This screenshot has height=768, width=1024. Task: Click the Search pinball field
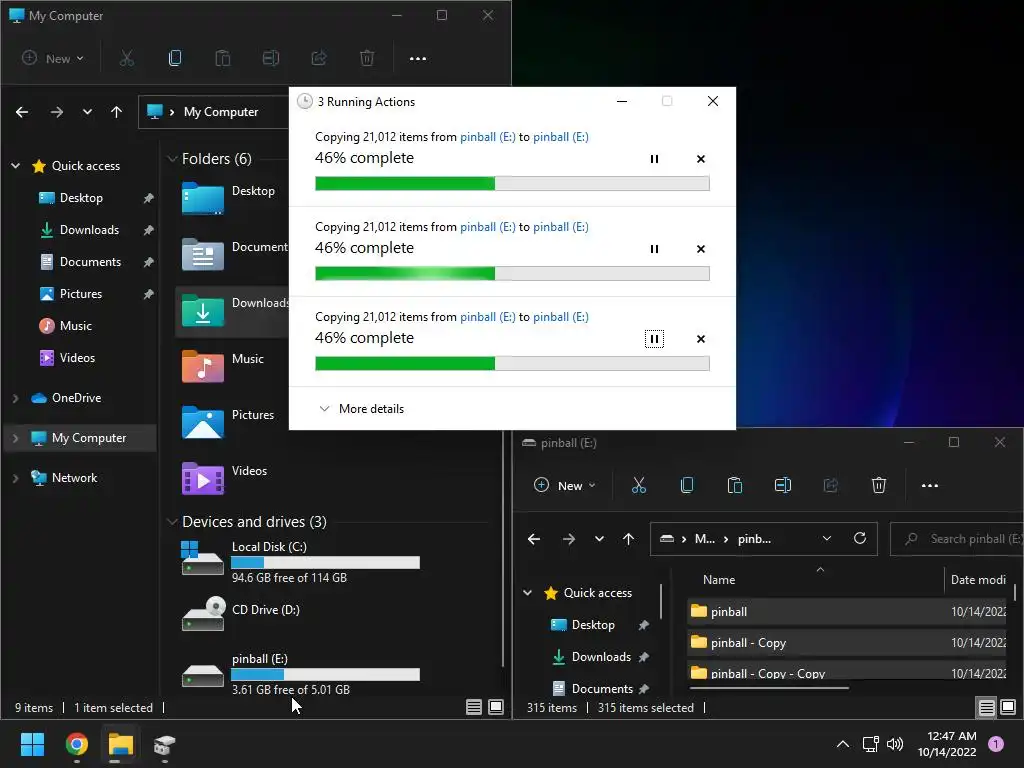click(x=957, y=539)
